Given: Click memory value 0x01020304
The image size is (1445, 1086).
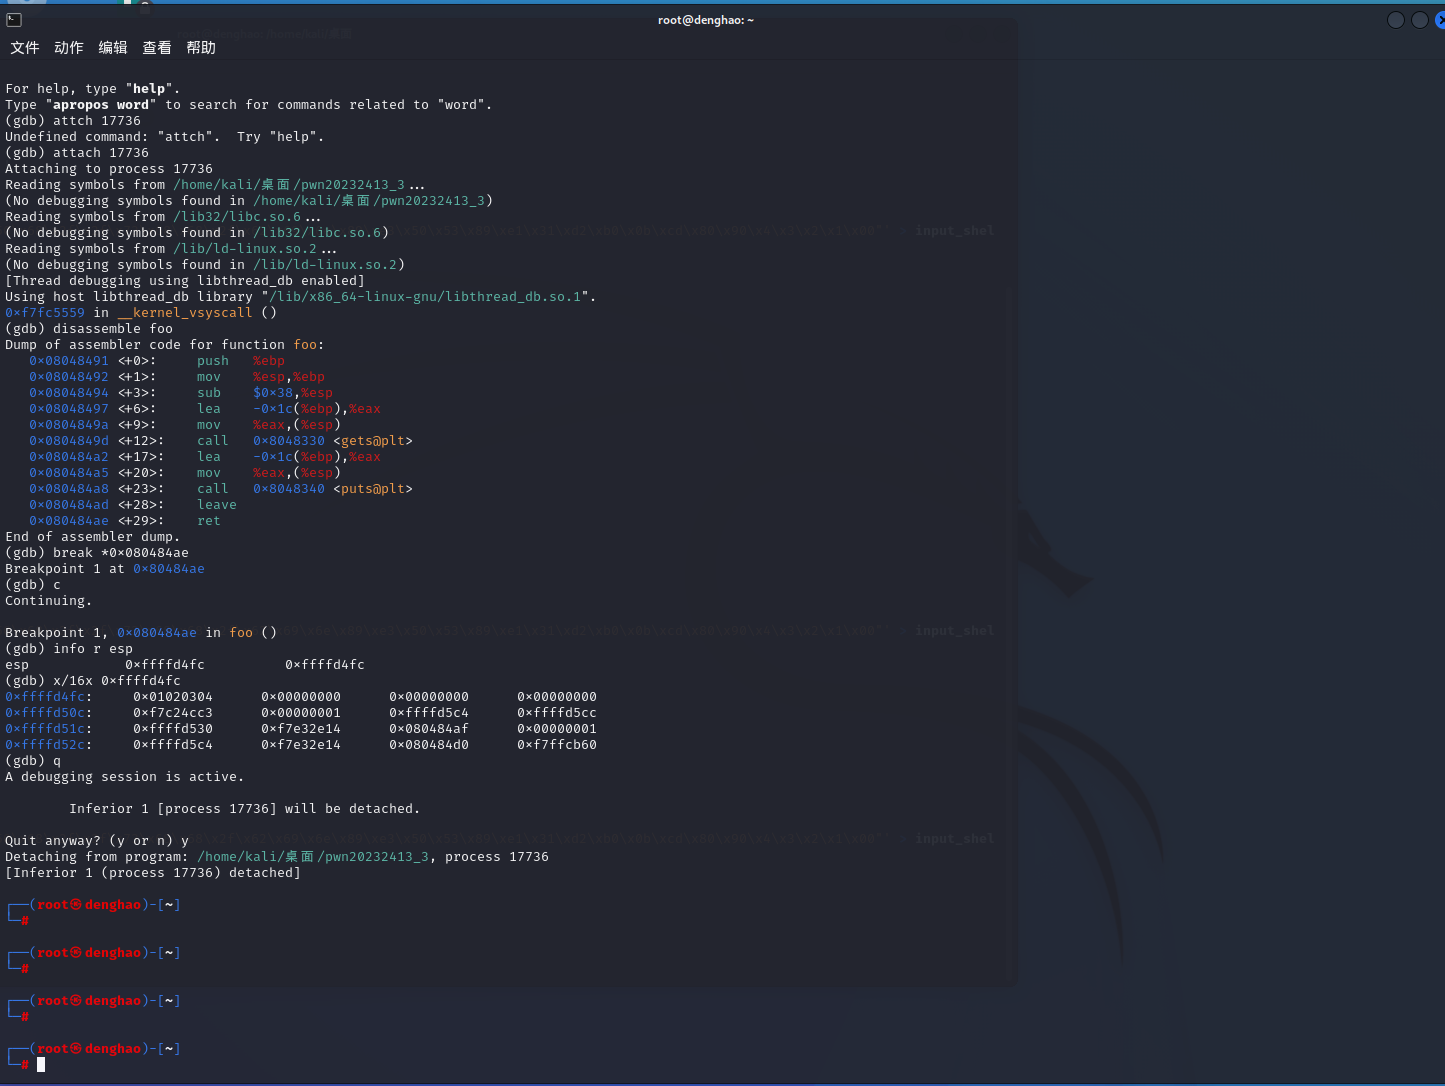Looking at the screenshot, I should point(173,697).
